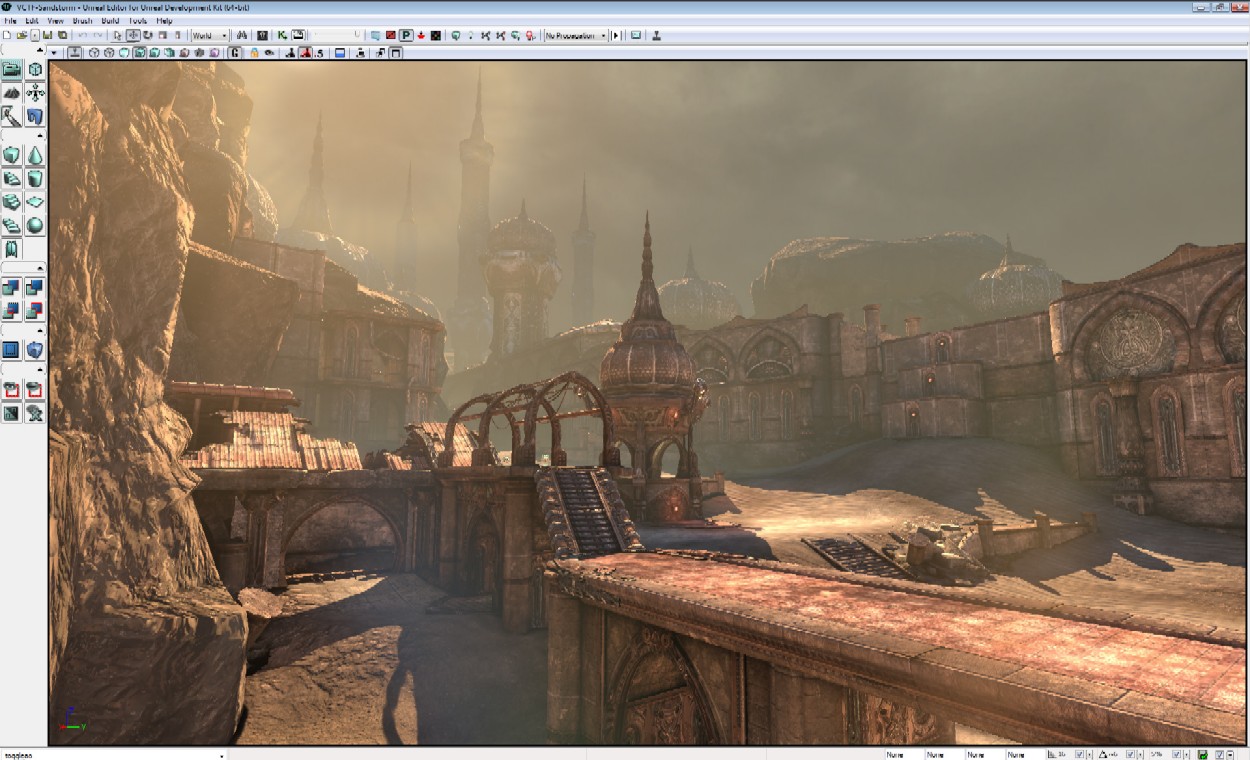Open the World coordinate system dropdown

[210, 35]
